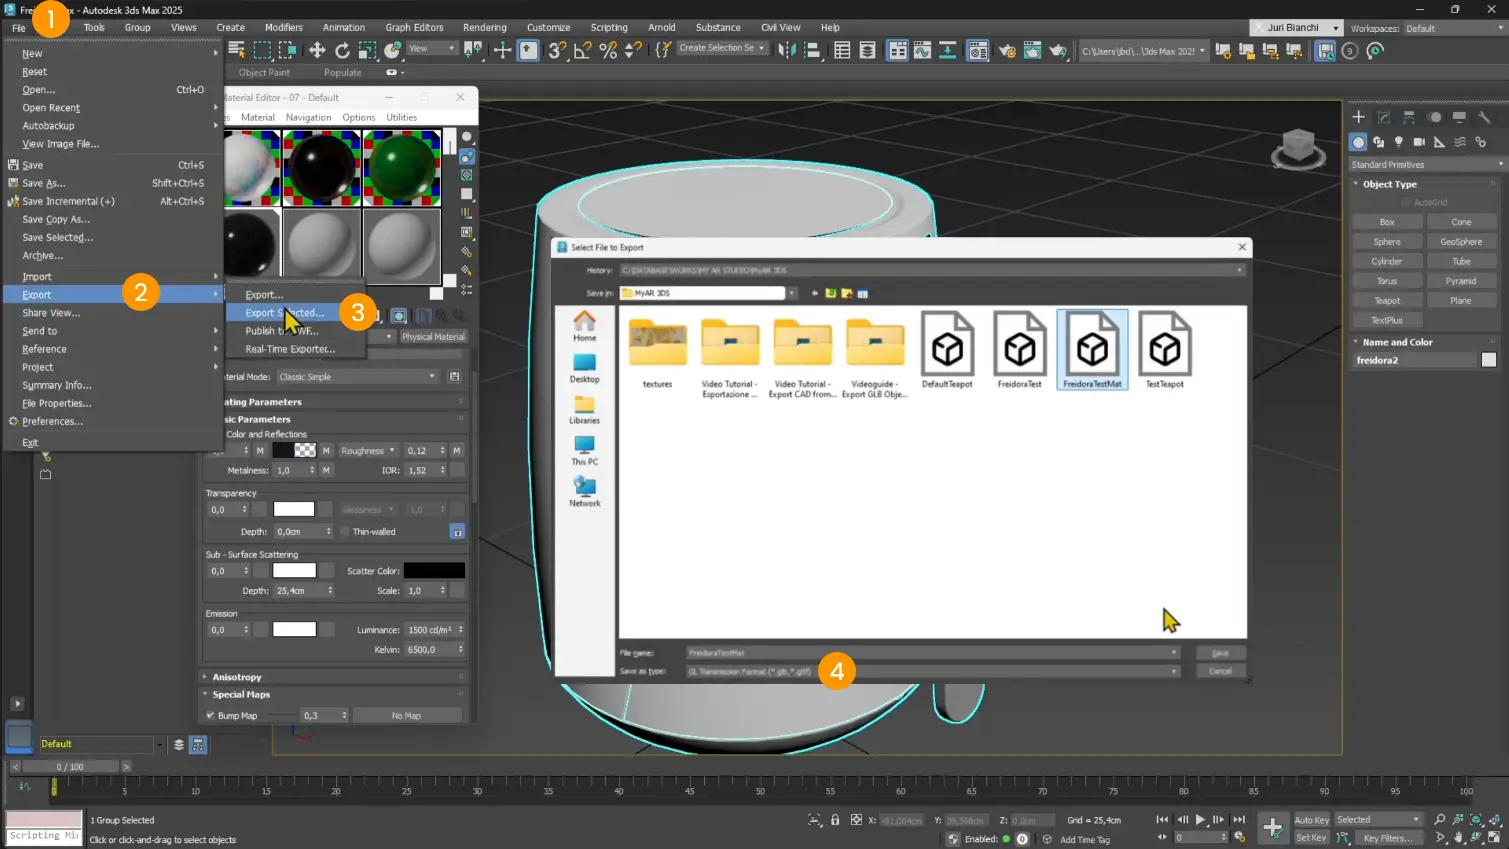Open the Workspaces Default dropdown
The width and height of the screenshot is (1509, 849).
tap(1454, 28)
